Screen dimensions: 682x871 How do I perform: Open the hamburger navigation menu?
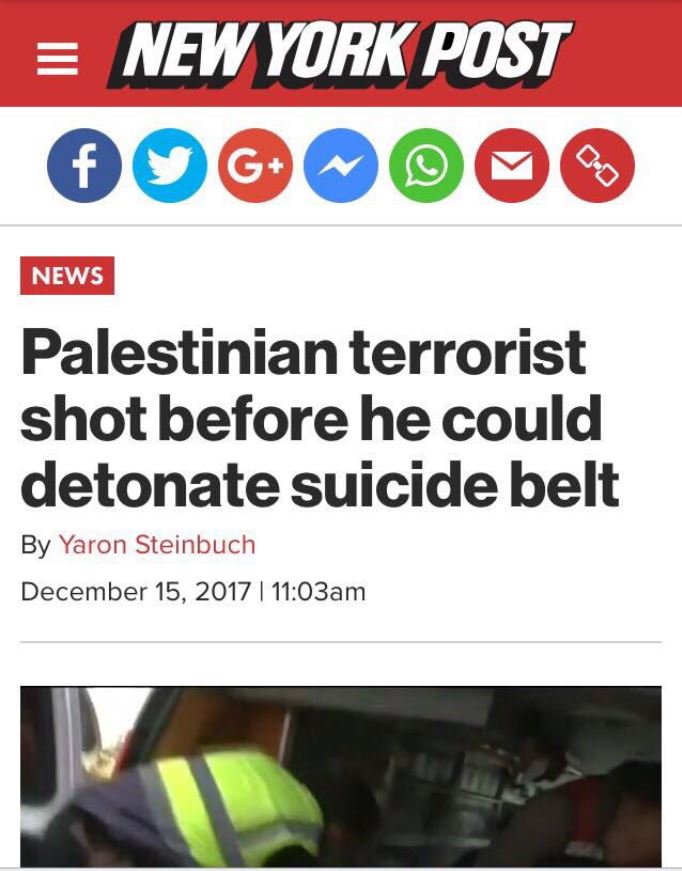(x=57, y=59)
